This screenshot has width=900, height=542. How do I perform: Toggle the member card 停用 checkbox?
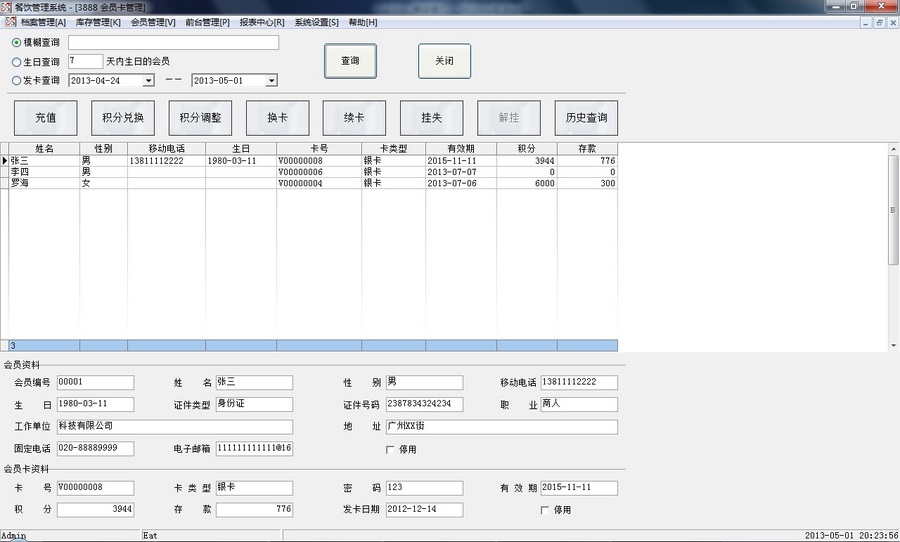coord(545,510)
